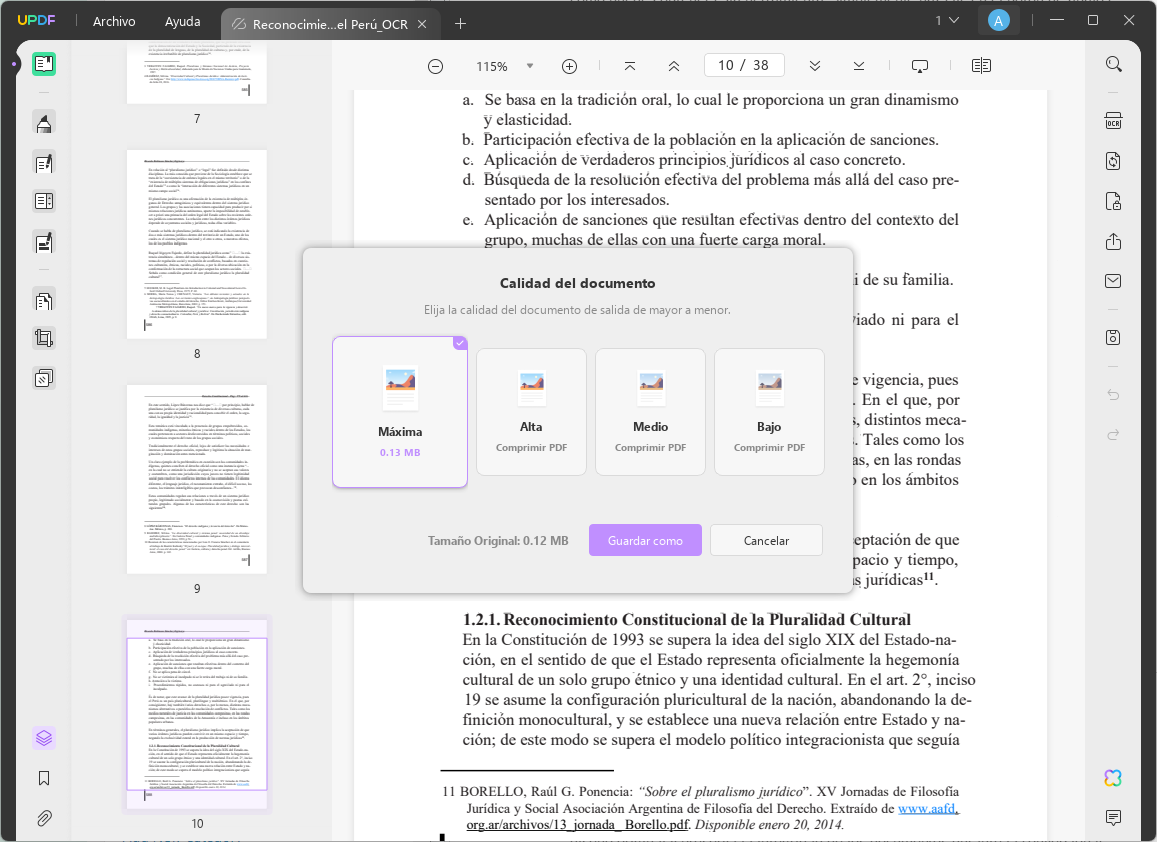Open the UPDF AI assistant icon

pos(1113,778)
